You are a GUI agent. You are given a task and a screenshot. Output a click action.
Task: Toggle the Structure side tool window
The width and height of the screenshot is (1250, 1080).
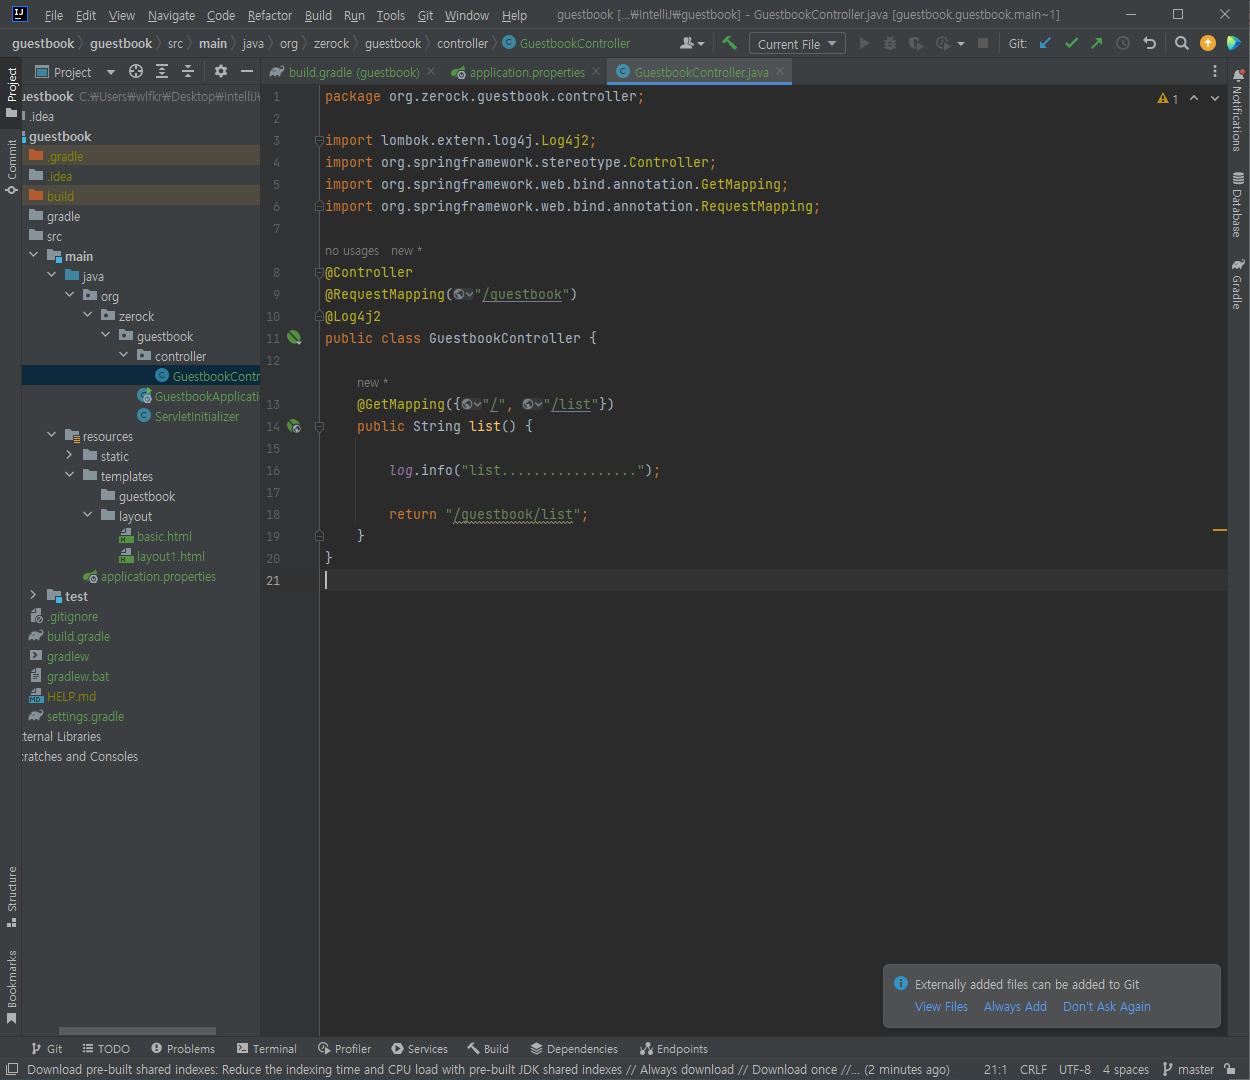click(x=11, y=897)
